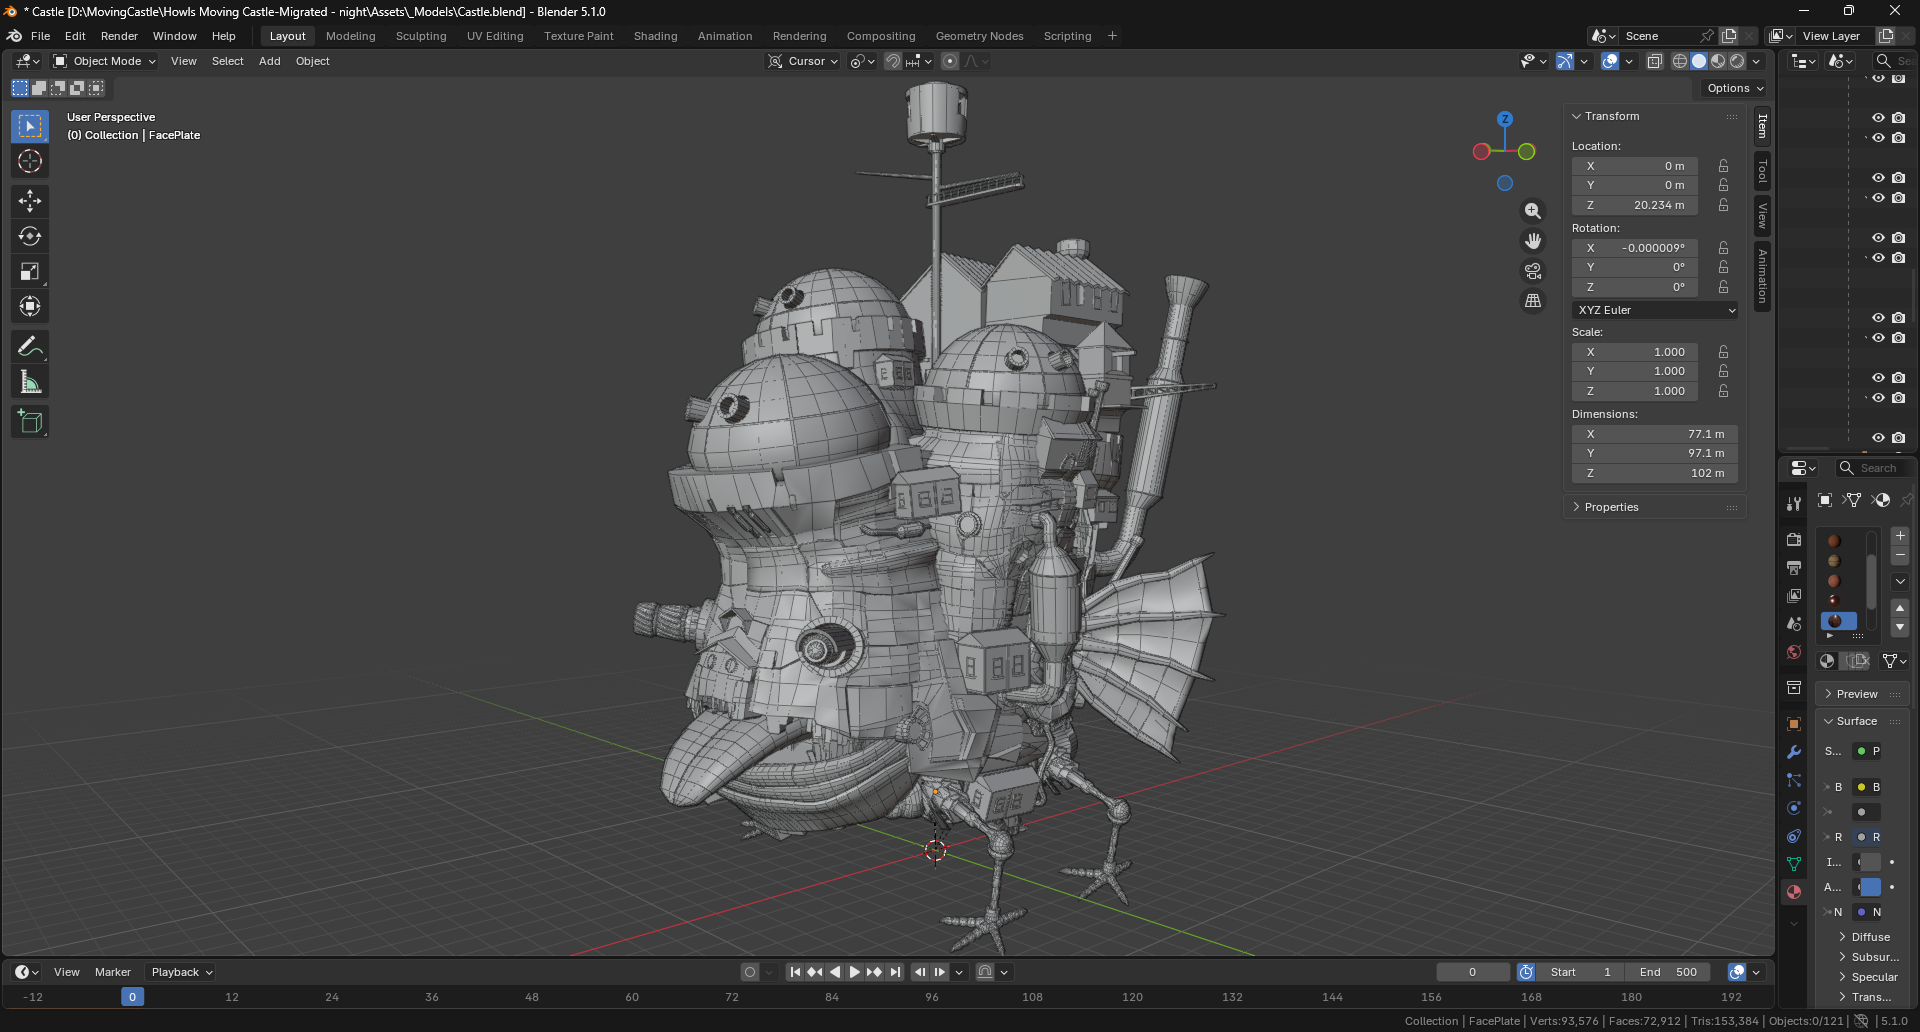Remove the selected material slot
Image resolution: width=1920 pixels, height=1032 pixels.
(x=1900, y=555)
